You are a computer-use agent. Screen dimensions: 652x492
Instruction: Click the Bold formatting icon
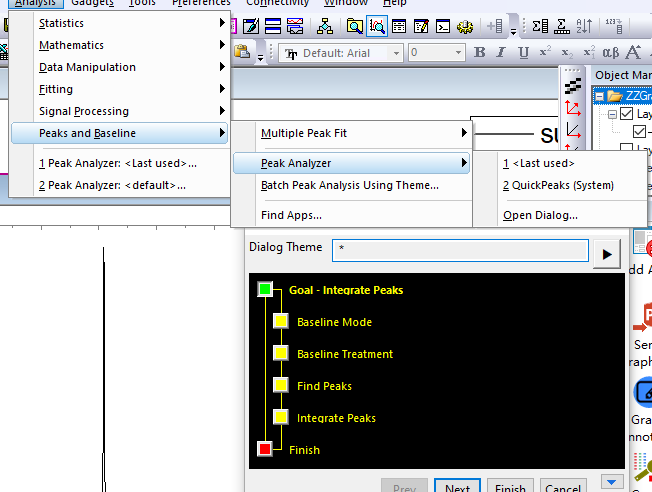tap(479, 53)
